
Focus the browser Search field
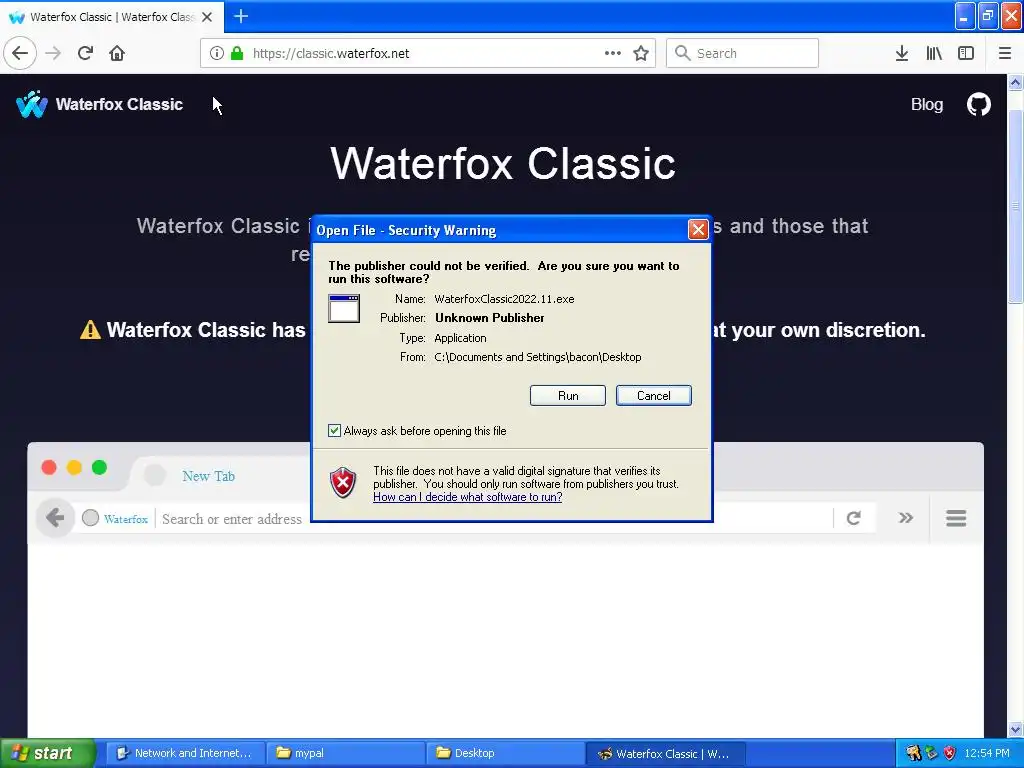tap(742, 53)
